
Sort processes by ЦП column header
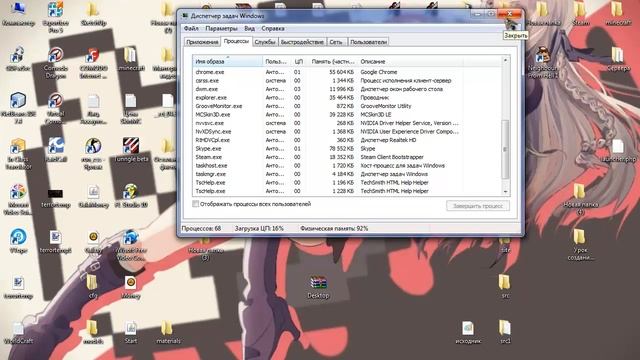coord(299,61)
